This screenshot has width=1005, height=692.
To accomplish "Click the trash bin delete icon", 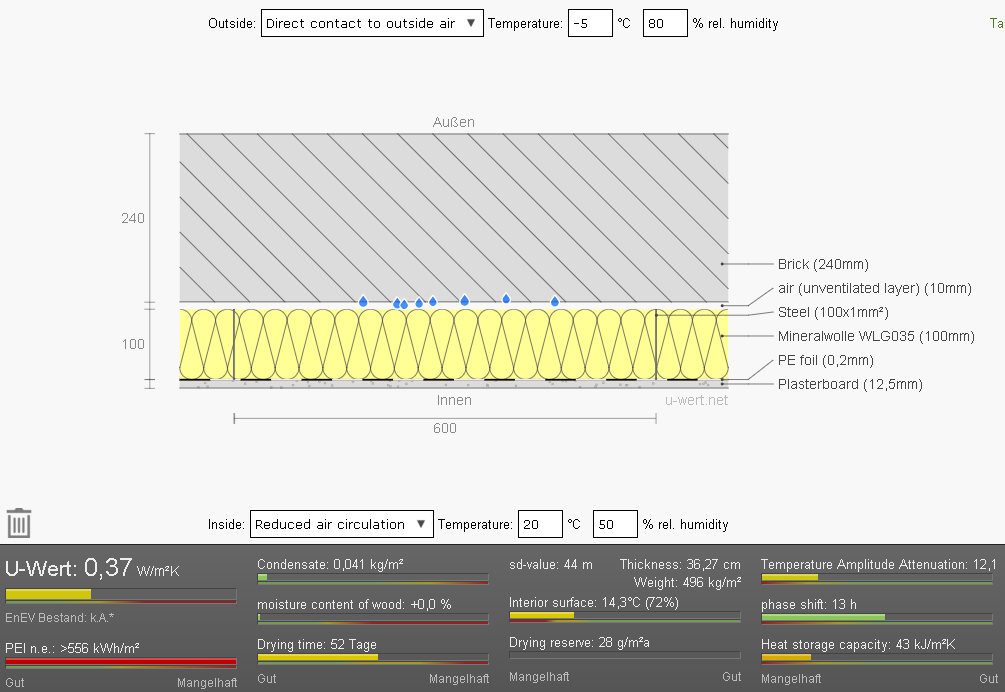I will [x=19, y=523].
